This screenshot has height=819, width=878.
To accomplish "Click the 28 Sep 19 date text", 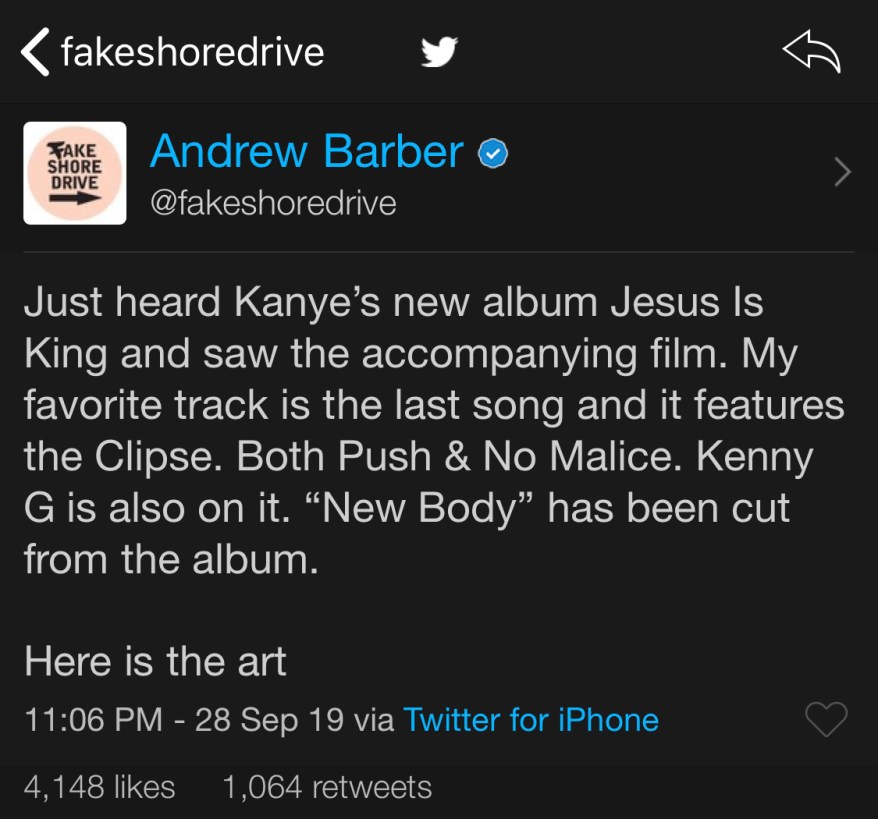I will pyautogui.click(x=269, y=720).
